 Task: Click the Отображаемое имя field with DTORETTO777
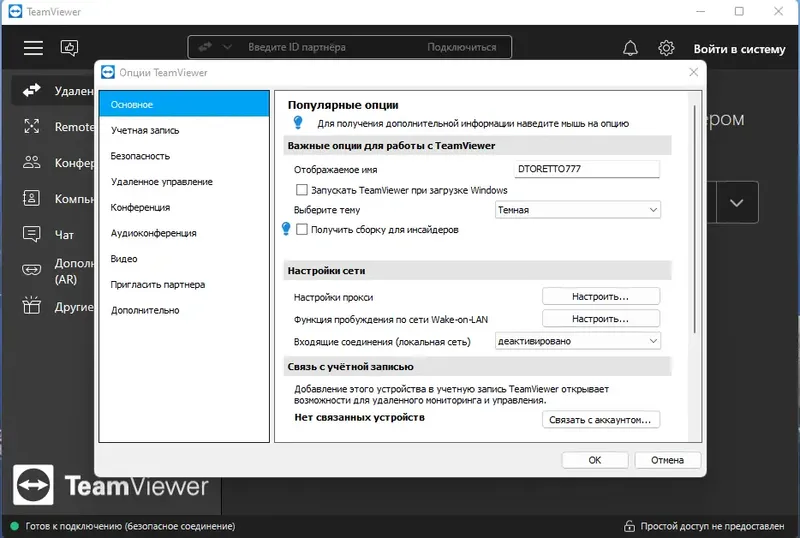pos(587,169)
